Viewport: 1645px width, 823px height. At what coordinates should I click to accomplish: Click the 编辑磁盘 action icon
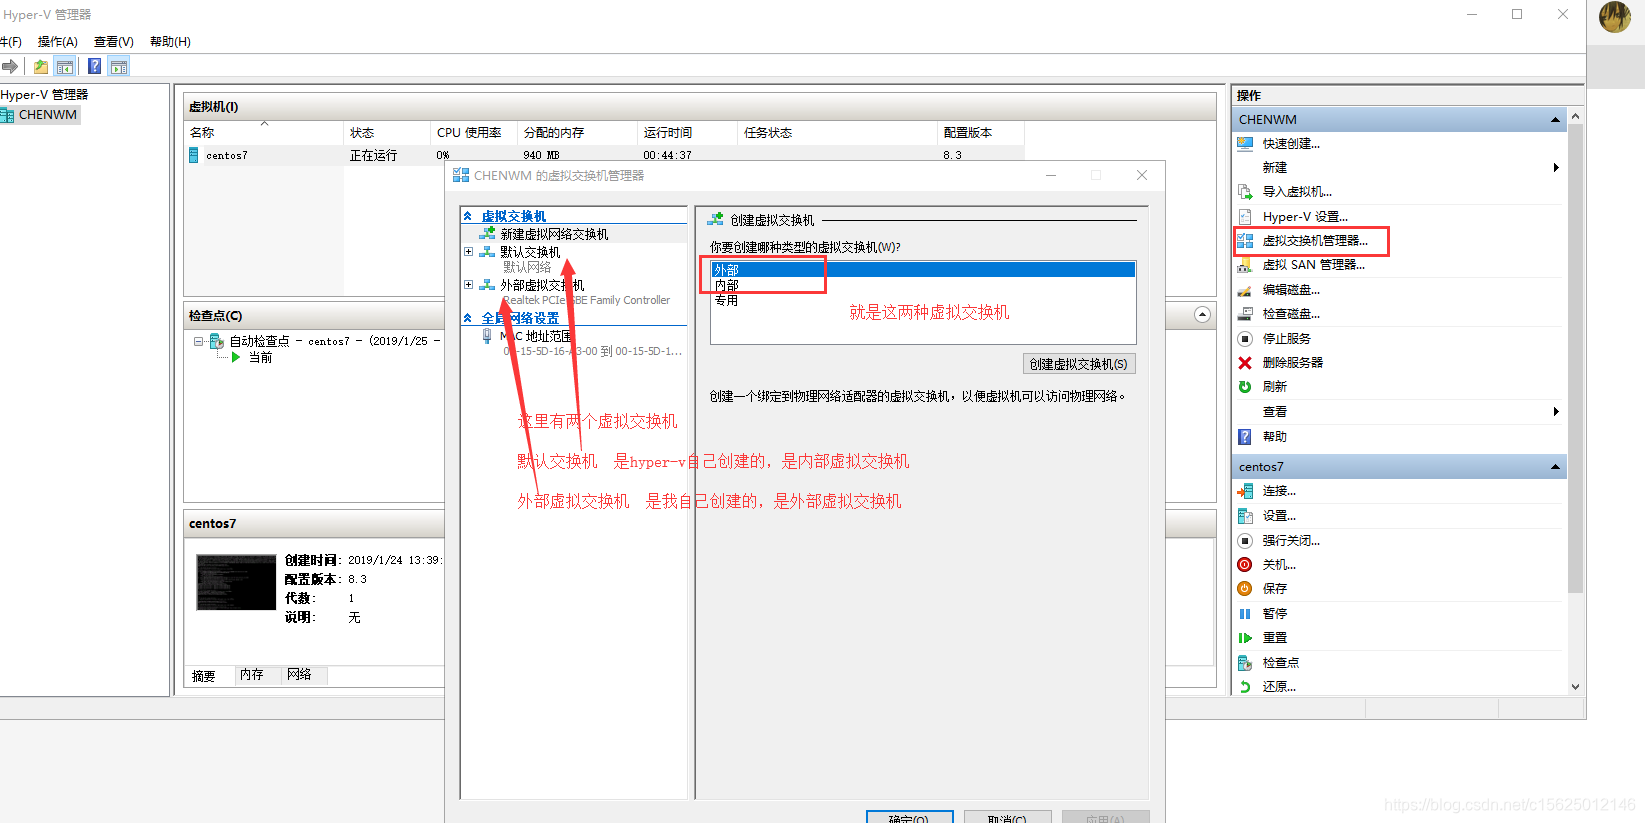pyautogui.click(x=1245, y=290)
